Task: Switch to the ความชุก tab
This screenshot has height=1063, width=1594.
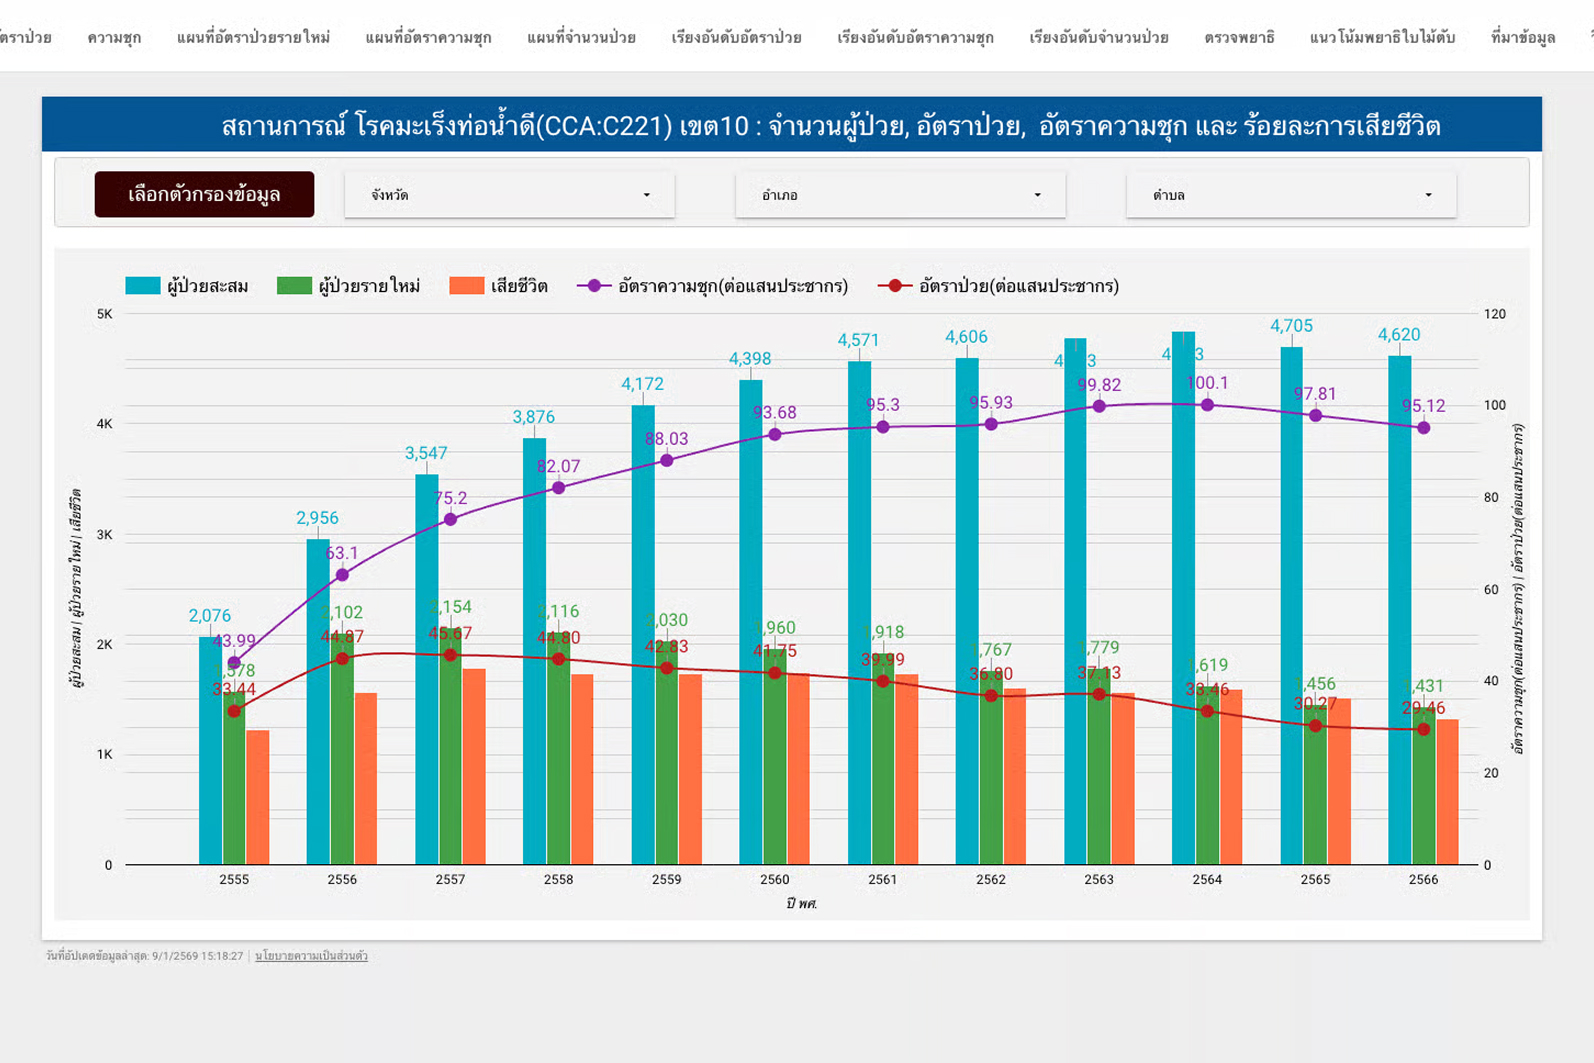Action: coord(114,38)
